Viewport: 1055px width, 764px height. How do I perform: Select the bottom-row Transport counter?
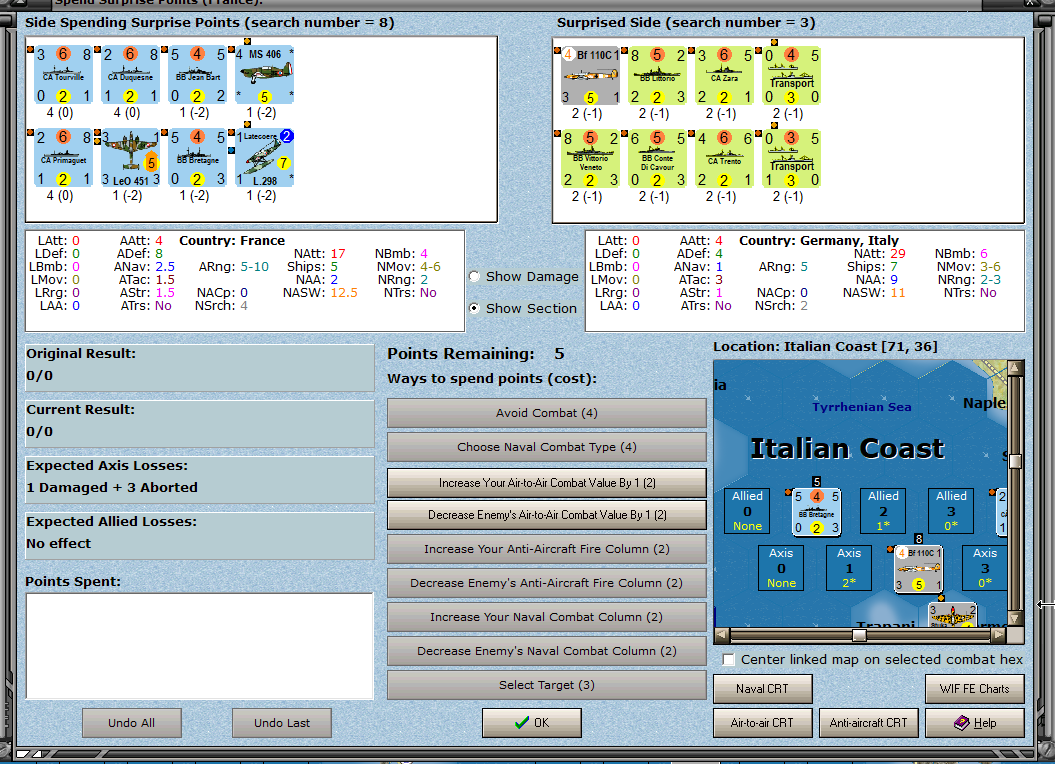click(792, 158)
